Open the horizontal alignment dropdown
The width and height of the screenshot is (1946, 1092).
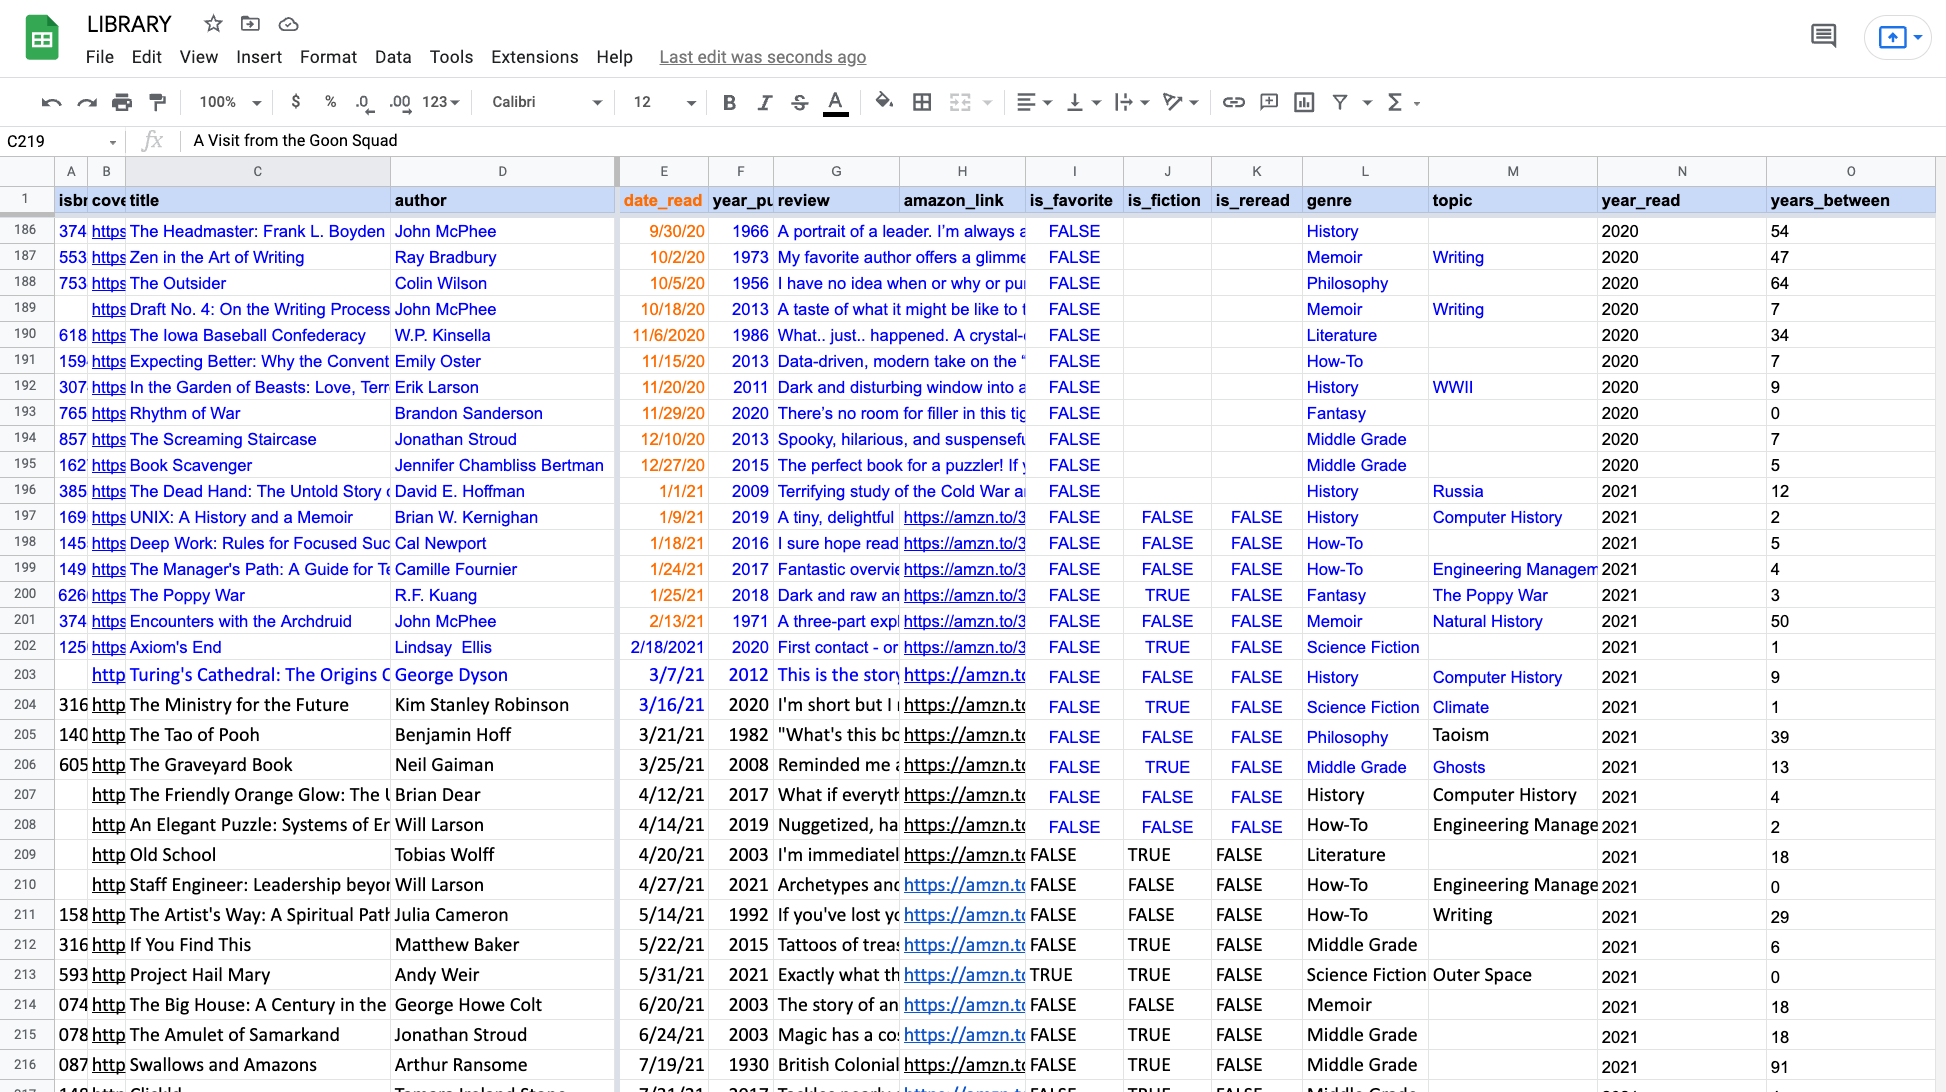point(1034,102)
